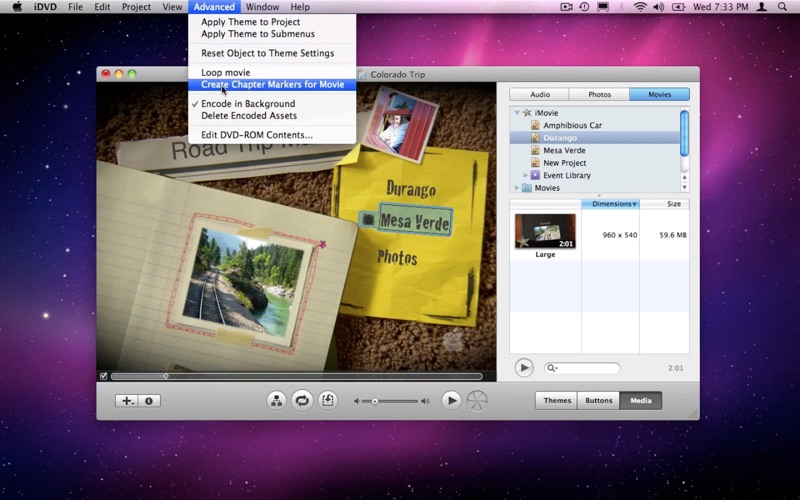The height and width of the screenshot is (500, 800).
Task: Click the motion playhead scrubber diamond
Action: coord(166,376)
